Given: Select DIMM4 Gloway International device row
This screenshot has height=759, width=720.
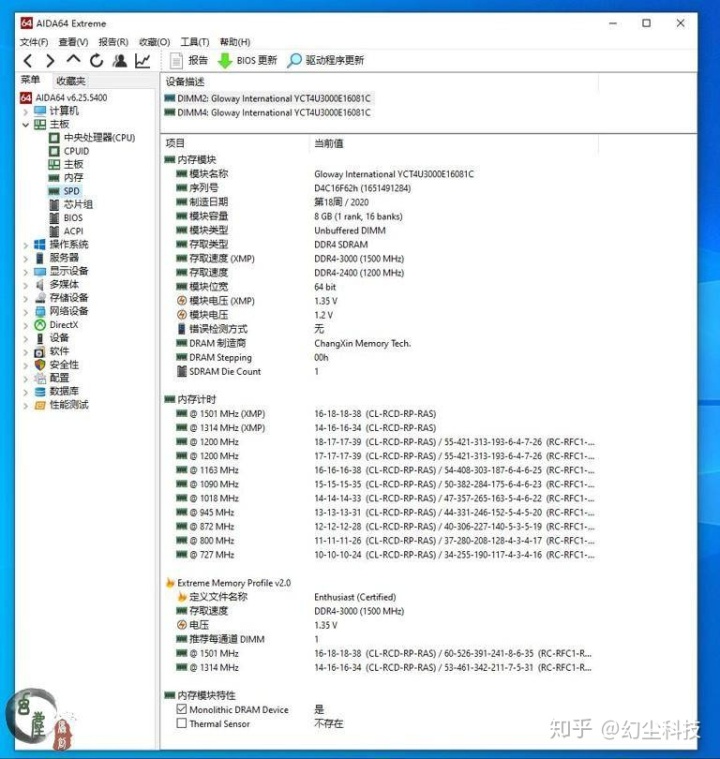Looking at the screenshot, I should (x=268, y=113).
